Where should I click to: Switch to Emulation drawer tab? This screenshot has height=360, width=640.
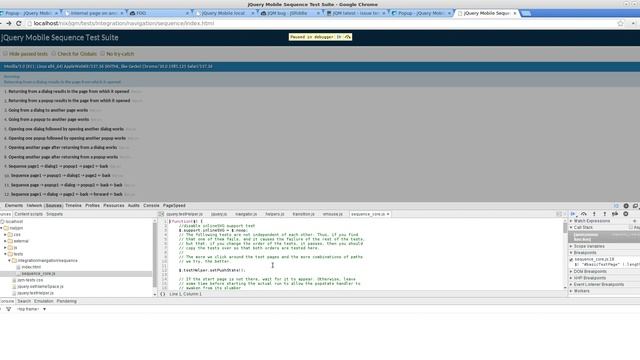tap(44, 301)
